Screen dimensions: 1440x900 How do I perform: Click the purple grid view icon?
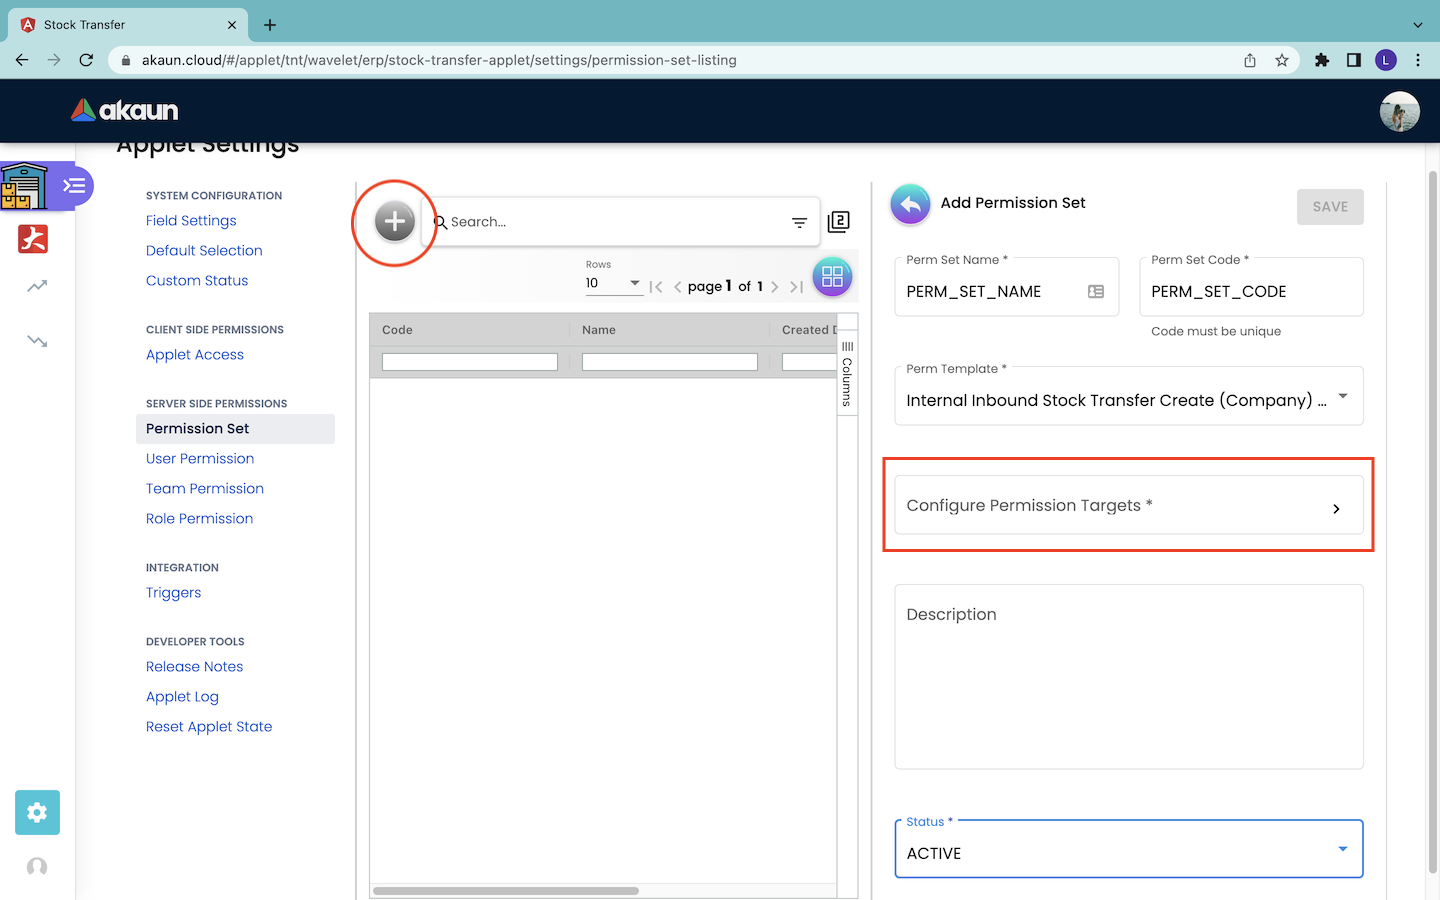click(x=832, y=277)
